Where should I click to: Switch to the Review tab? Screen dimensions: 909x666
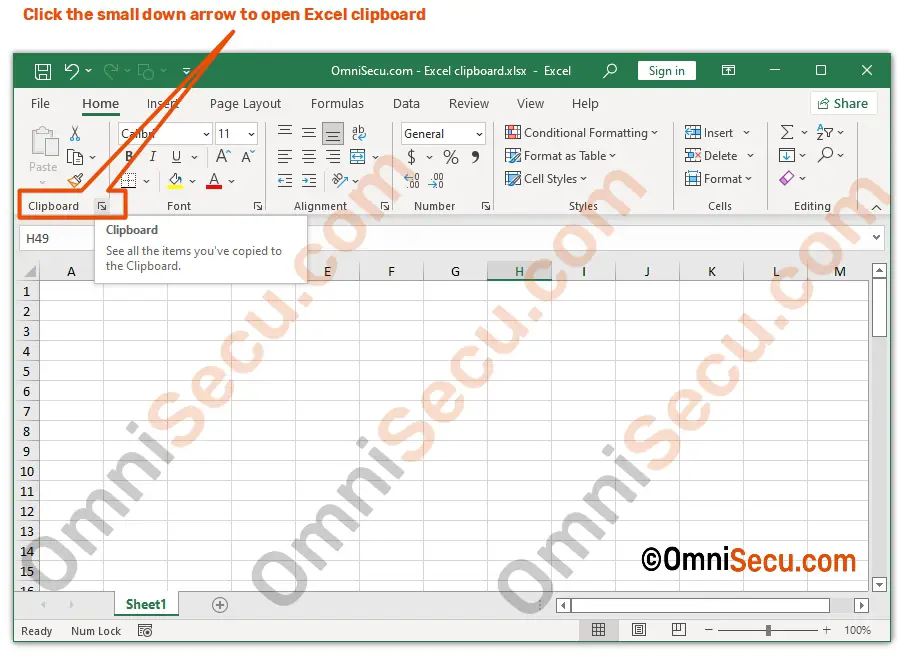tap(469, 104)
